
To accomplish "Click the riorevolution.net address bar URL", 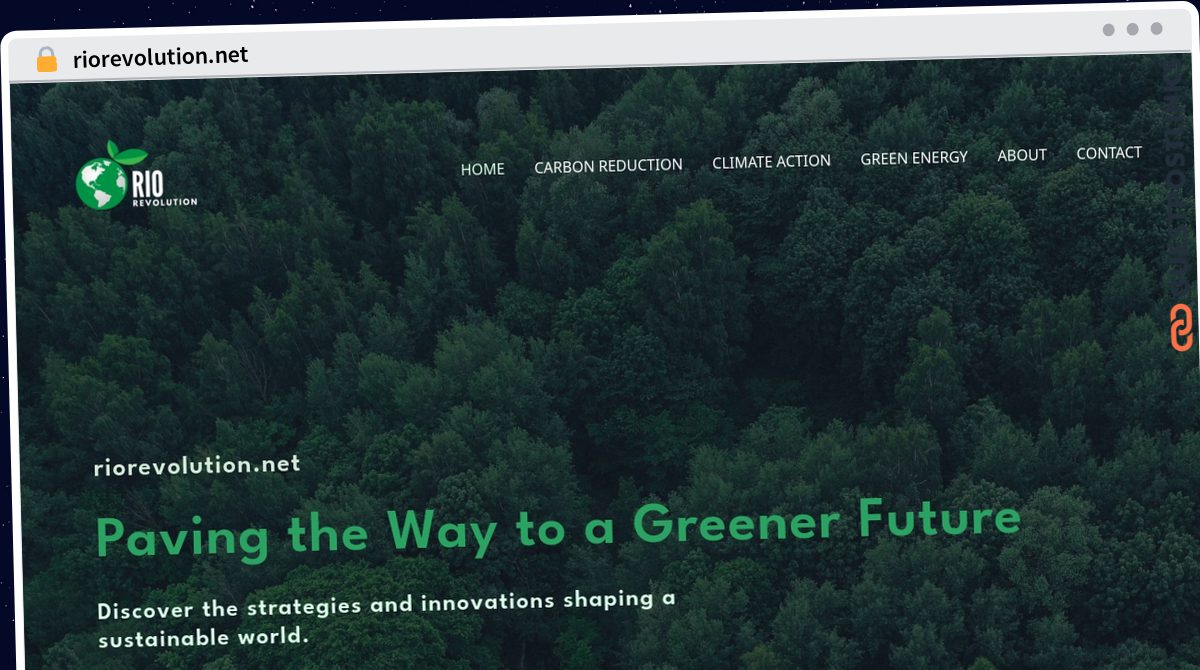I will [160, 56].
